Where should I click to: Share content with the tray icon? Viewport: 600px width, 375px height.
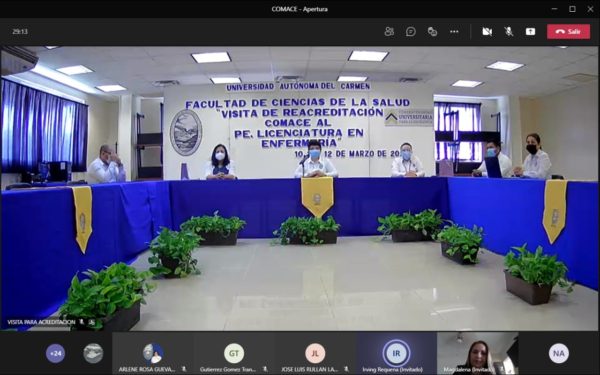pos(530,31)
